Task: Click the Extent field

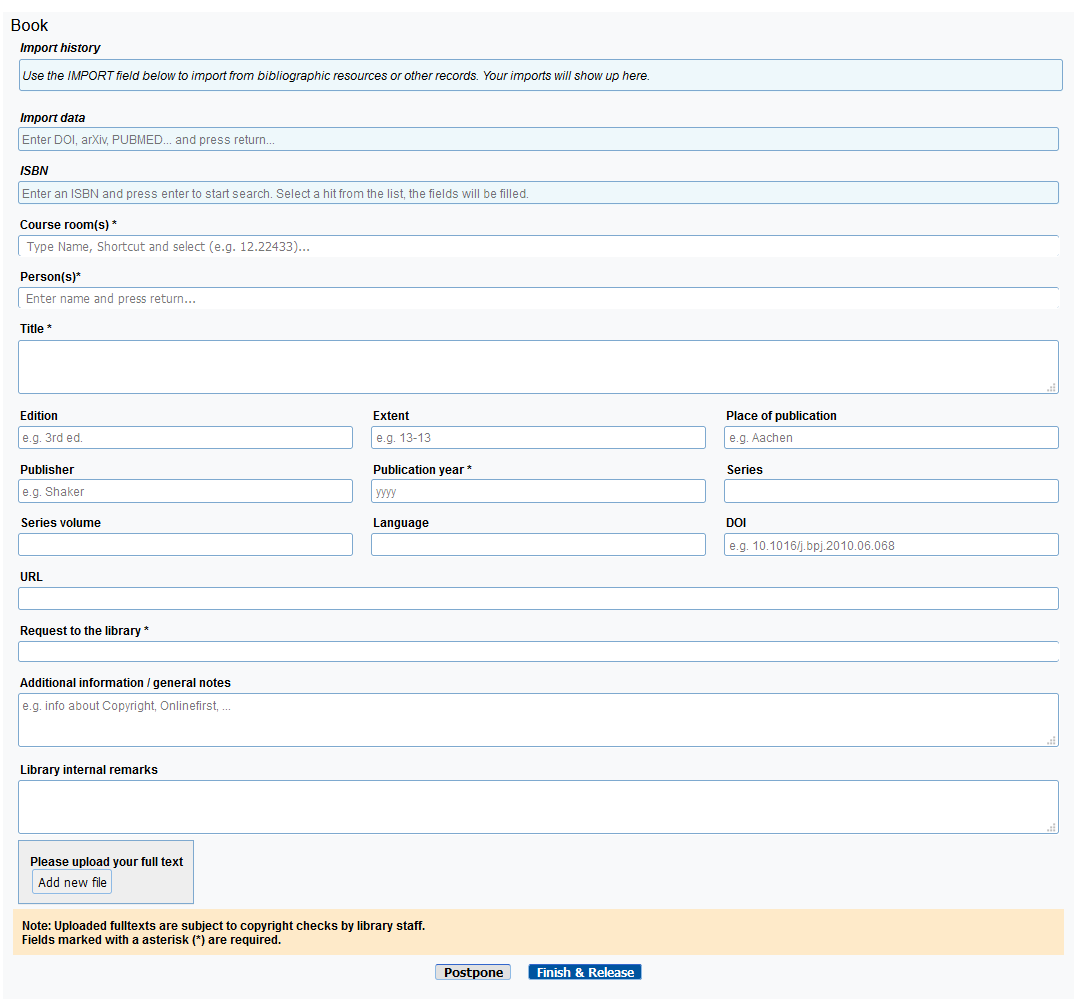Action: (x=538, y=437)
